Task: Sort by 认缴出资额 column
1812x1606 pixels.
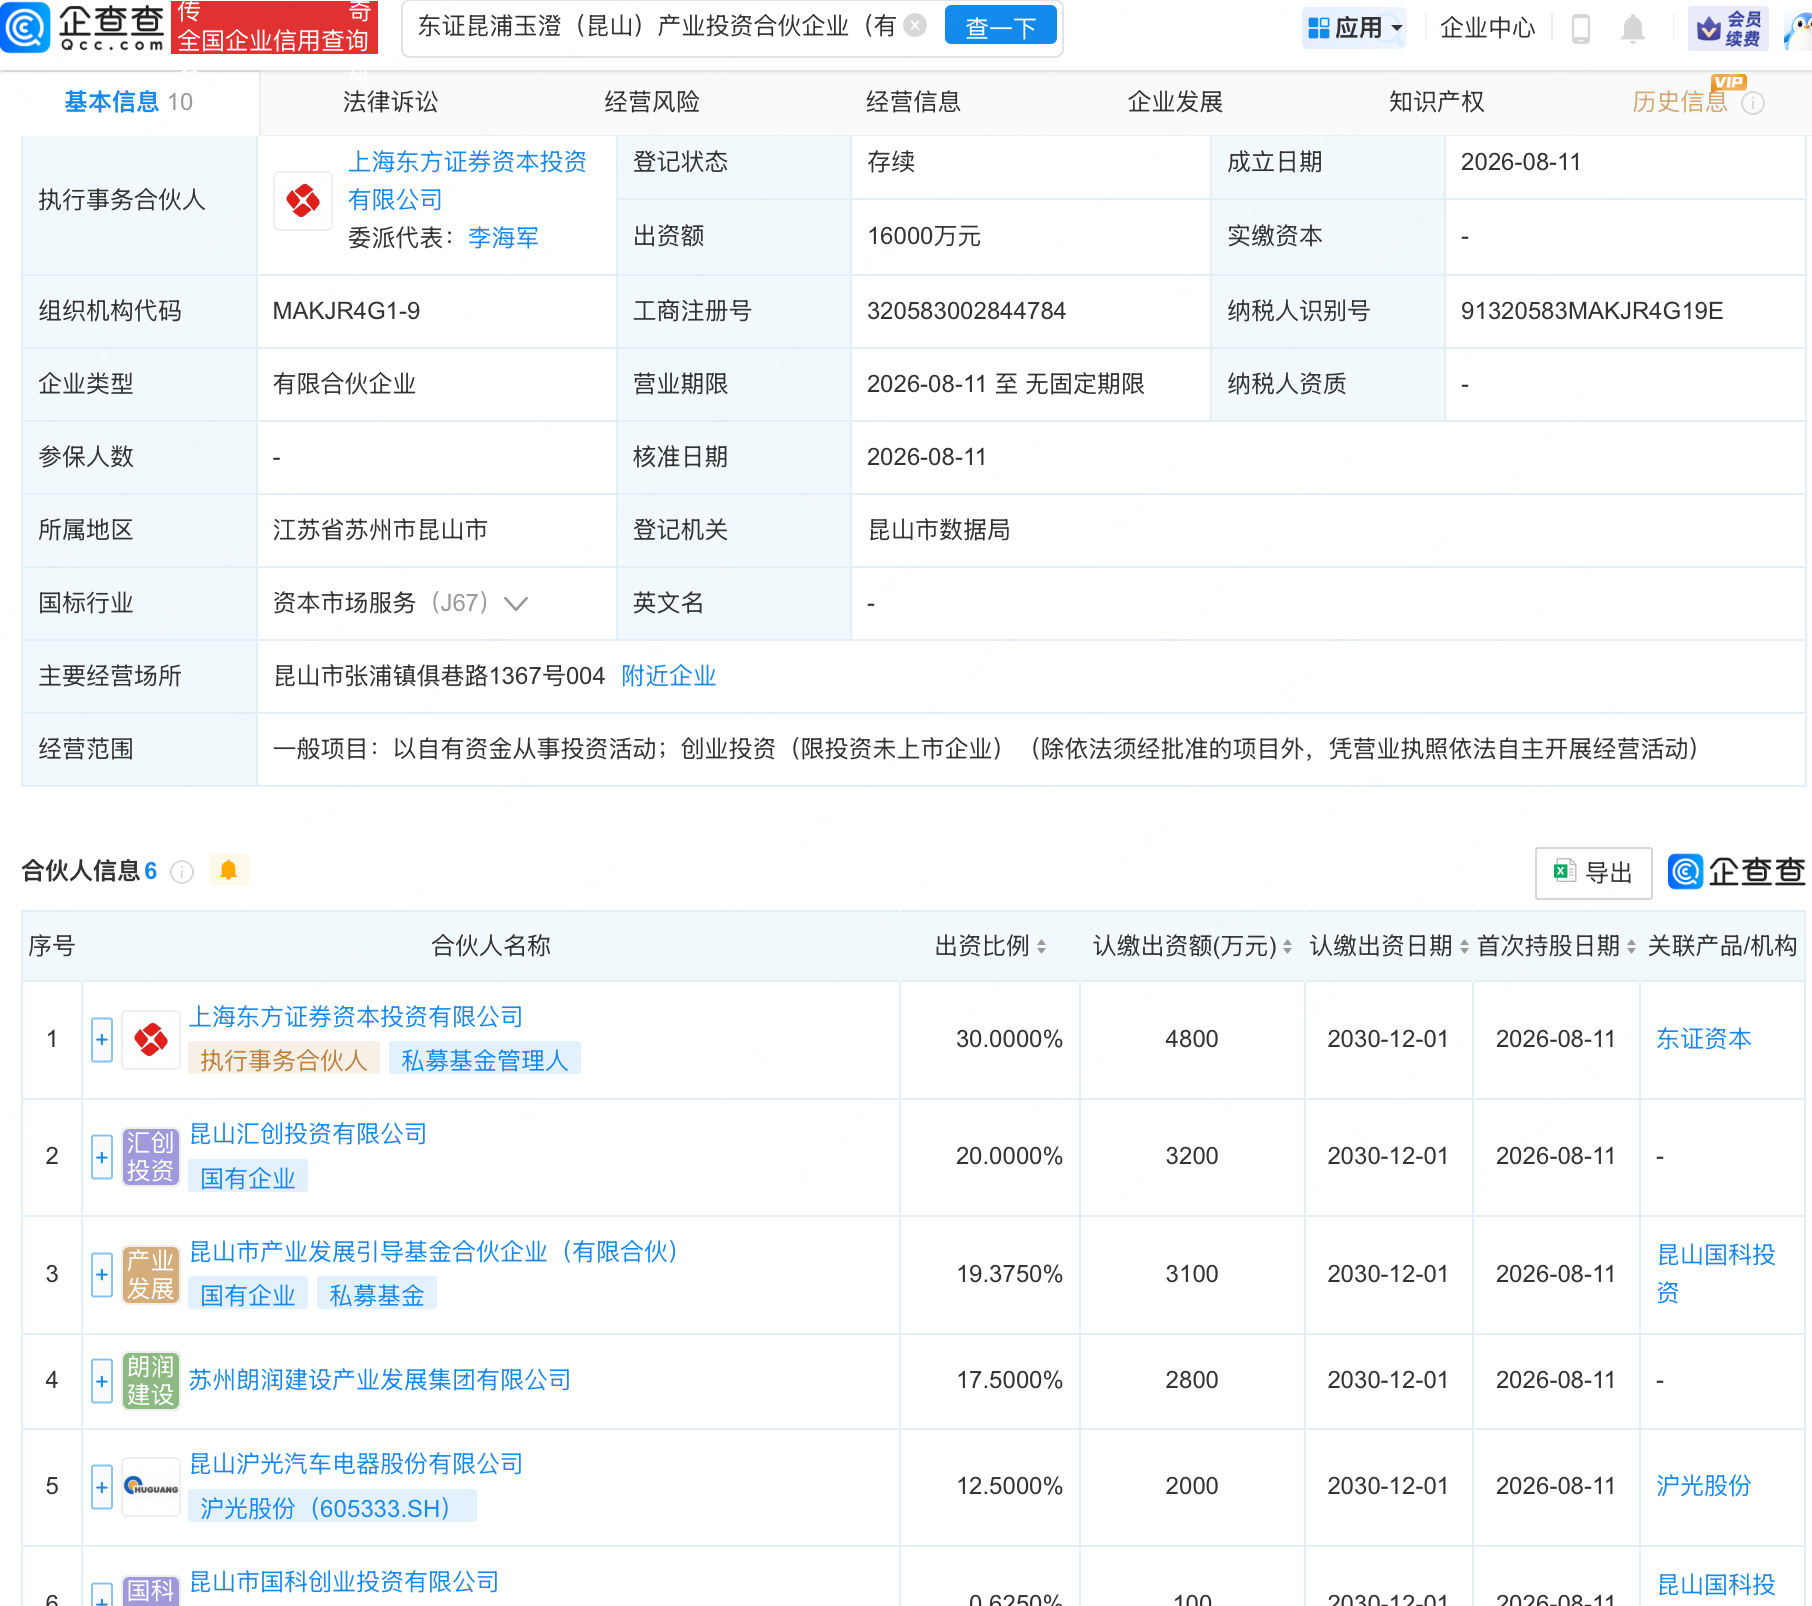Action: [1287, 947]
